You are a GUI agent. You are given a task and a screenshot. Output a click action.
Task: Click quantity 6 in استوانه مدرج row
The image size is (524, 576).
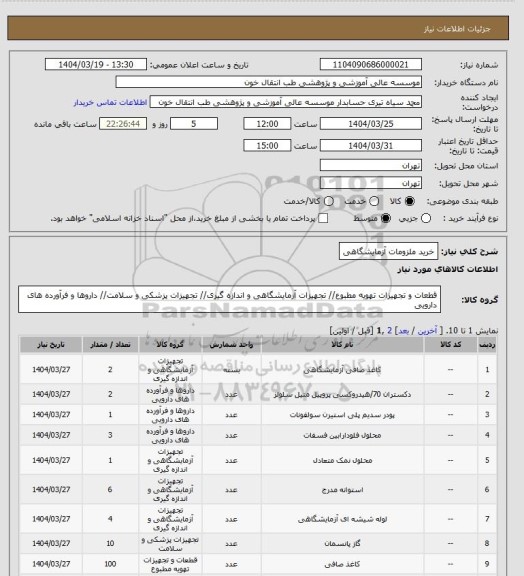(110, 490)
